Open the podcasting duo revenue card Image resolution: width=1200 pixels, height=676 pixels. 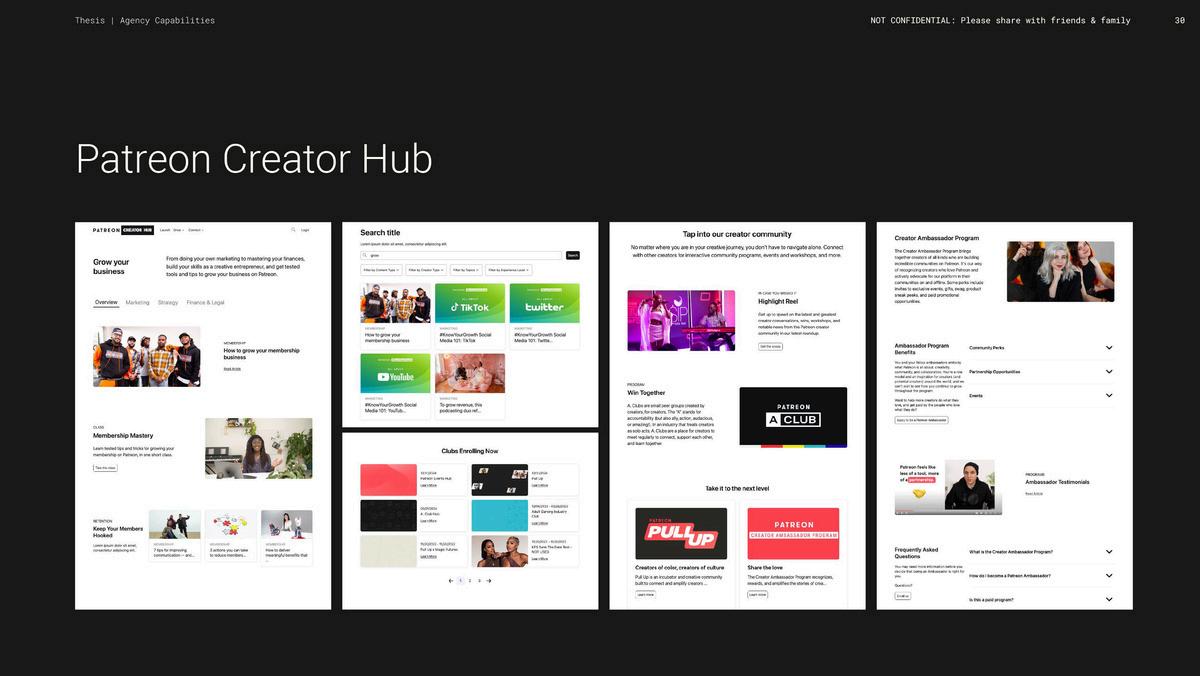click(470, 386)
